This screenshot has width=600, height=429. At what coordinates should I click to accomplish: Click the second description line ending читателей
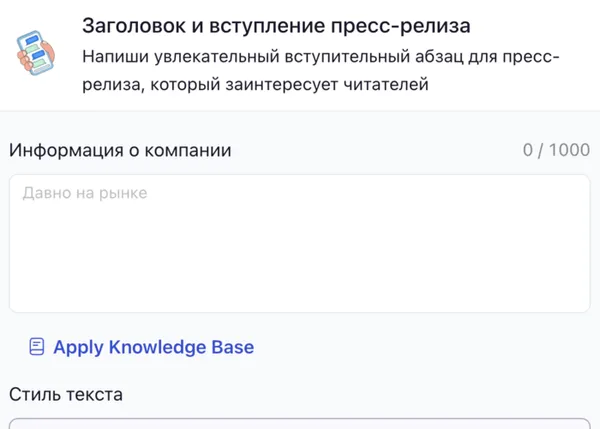255,85
